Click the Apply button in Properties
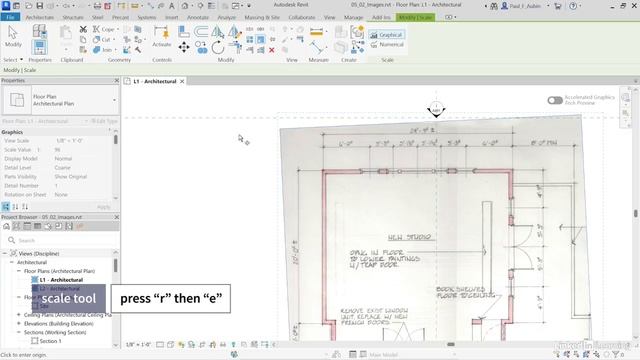The height and width of the screenshot is (360, 640). point(104,207)
